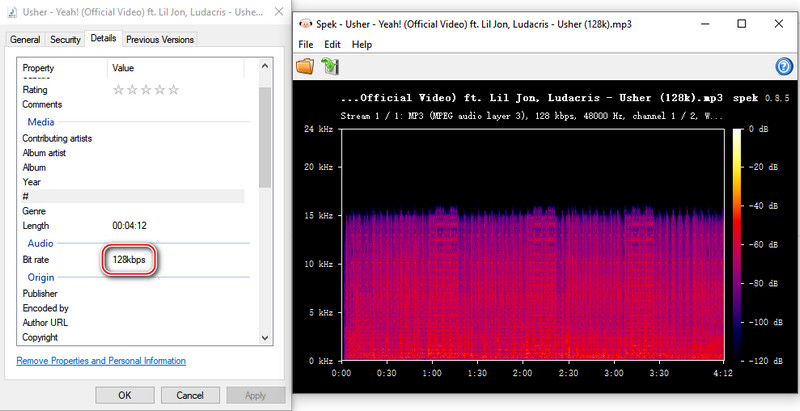Click the Contributing artists property row
This screenshot has width=800, height=411.
(132, 138)
